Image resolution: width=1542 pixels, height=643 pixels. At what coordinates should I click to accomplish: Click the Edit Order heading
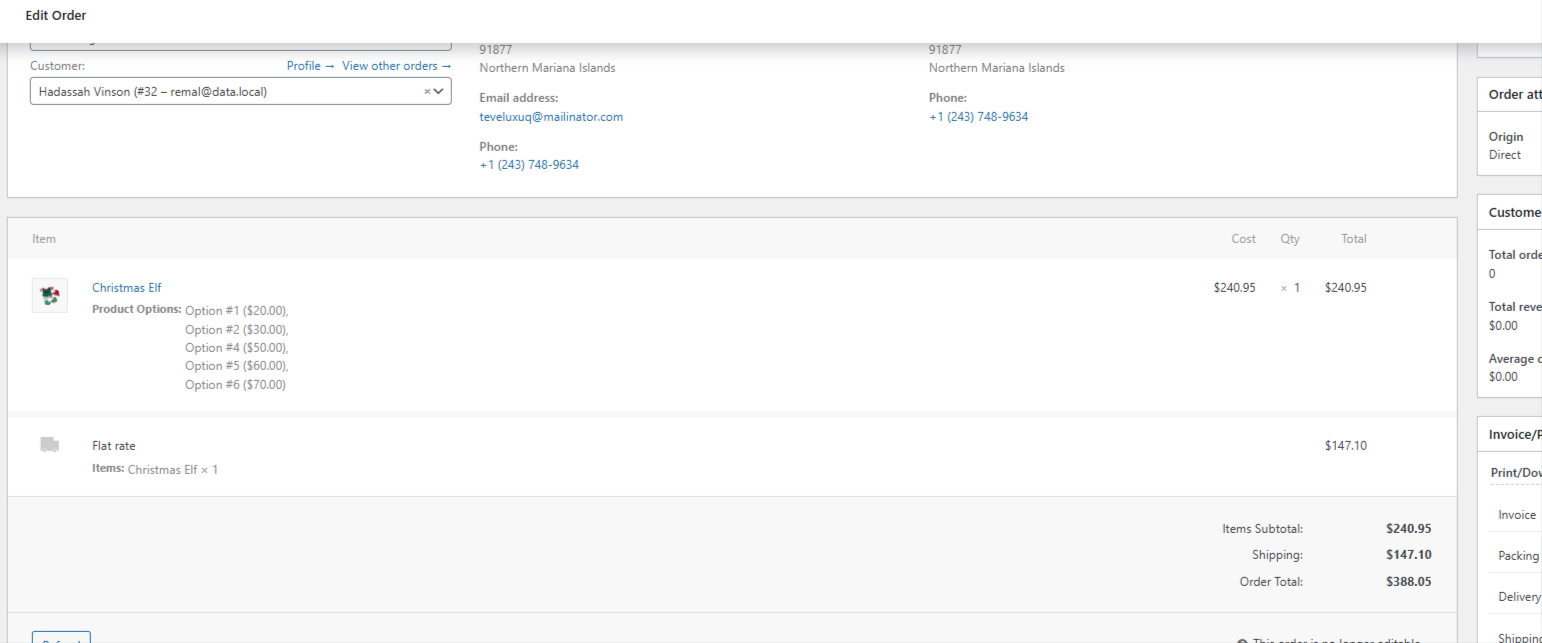(56, 15)
